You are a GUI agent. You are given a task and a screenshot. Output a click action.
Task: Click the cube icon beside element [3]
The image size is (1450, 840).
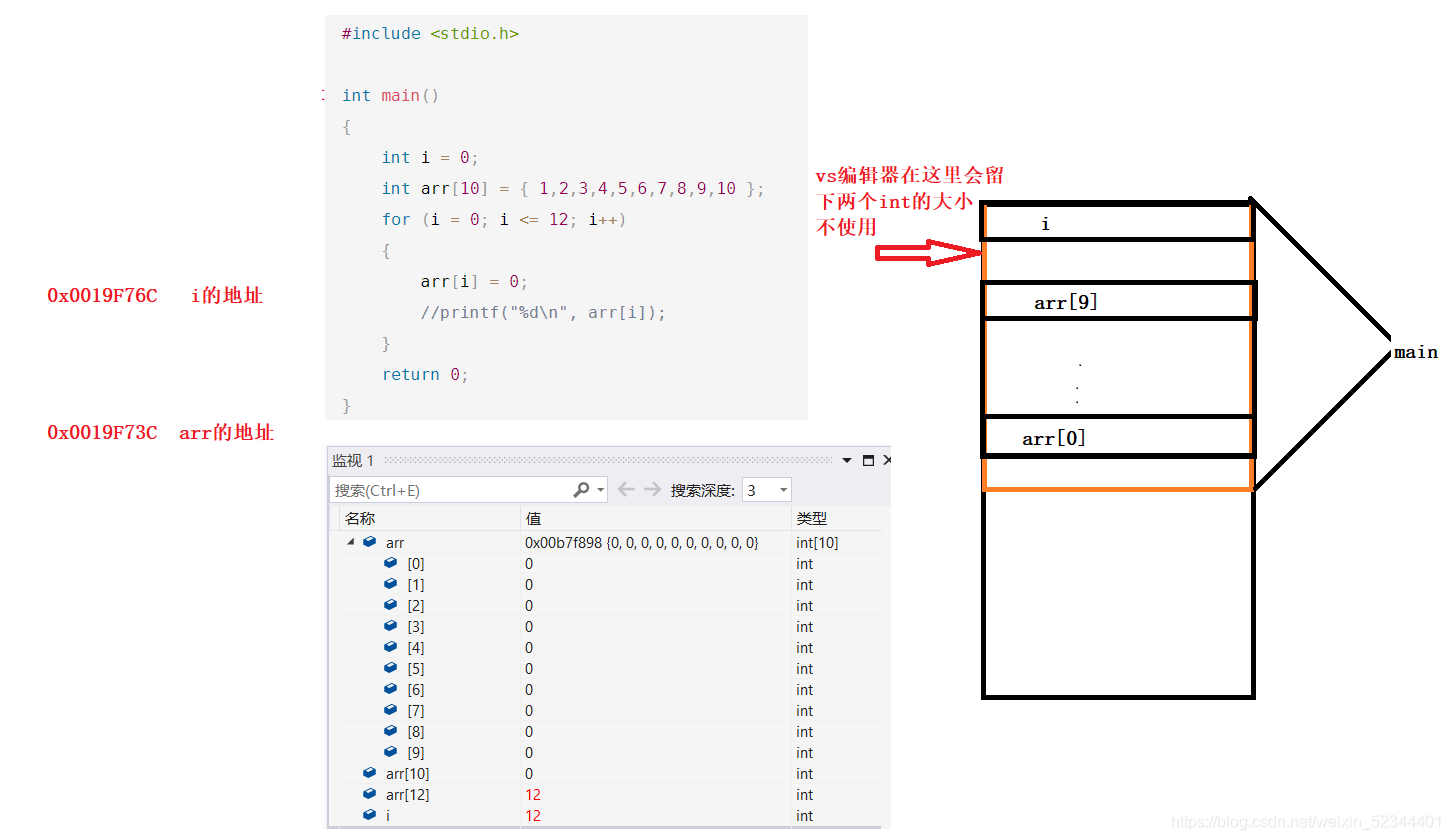(x=391, y=626)
